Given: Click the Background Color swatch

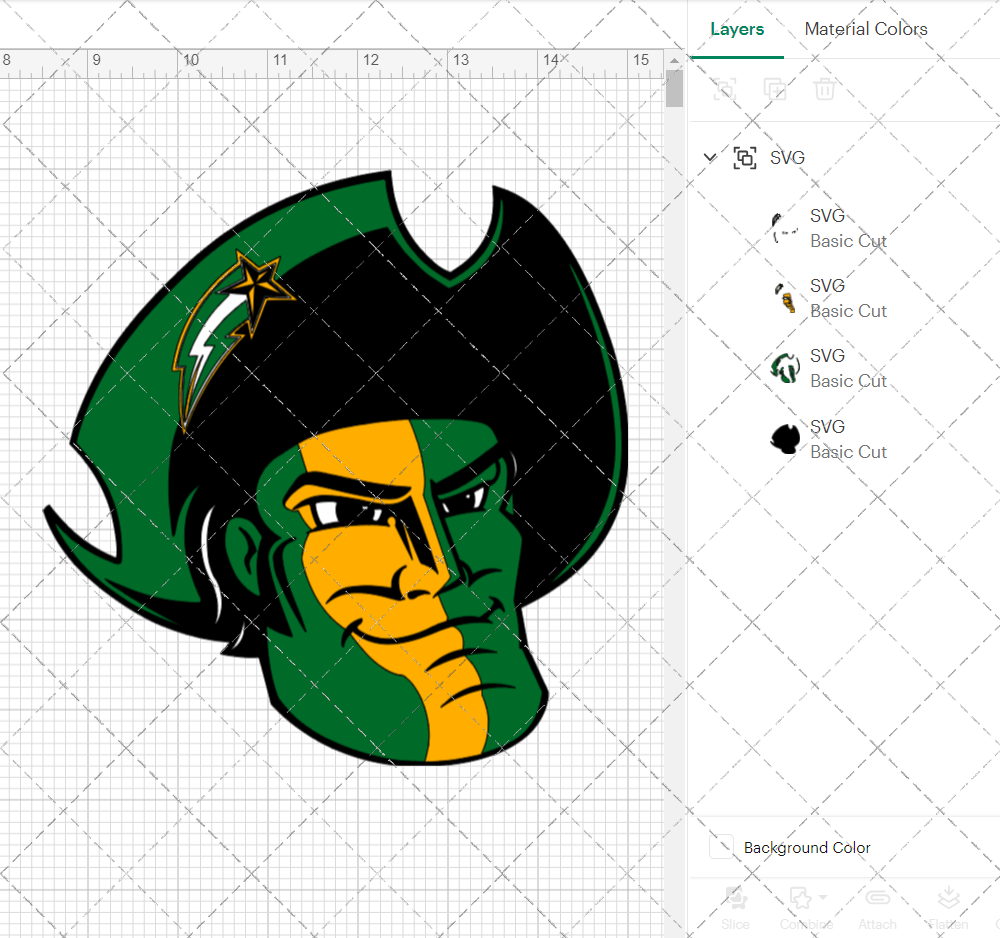Looking at the screenshot, I should pos(721,847).
